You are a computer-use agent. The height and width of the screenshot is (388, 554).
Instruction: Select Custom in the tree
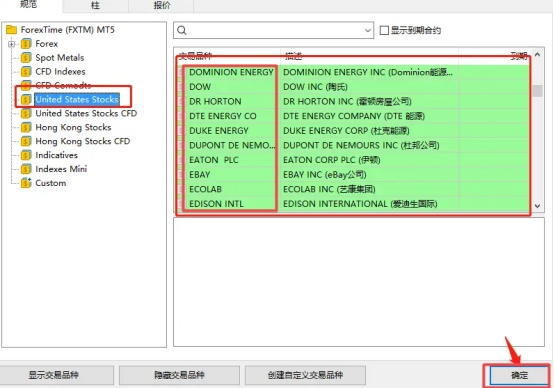click(51, 183)
